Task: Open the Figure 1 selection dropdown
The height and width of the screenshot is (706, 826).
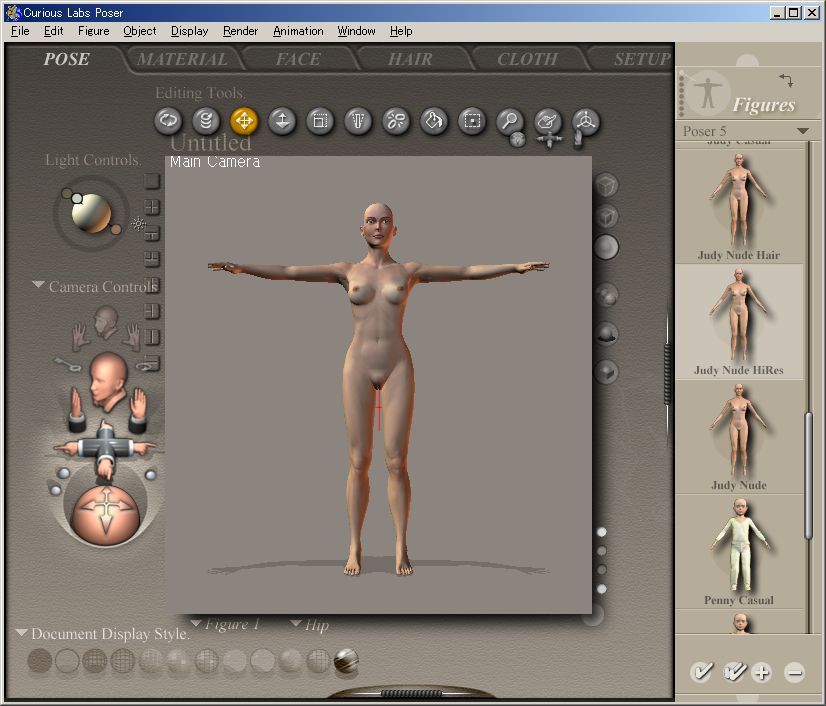Action: pos(225,624)
